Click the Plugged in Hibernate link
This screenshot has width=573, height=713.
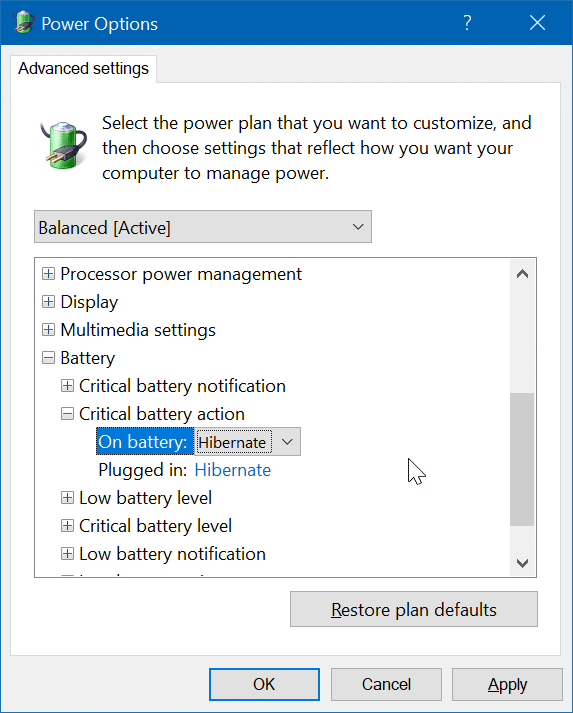pos(232,470)
